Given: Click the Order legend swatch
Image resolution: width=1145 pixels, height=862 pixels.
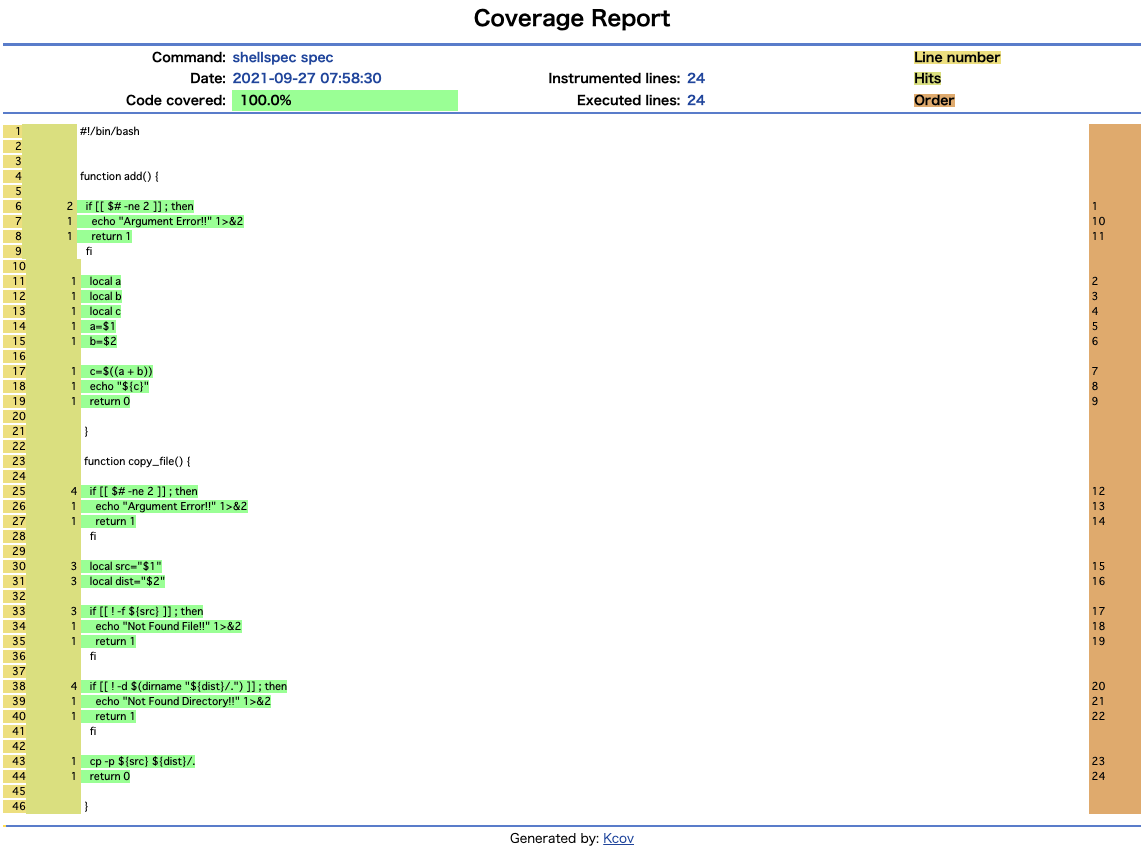Looking at the screenshot, I should 933,100.
